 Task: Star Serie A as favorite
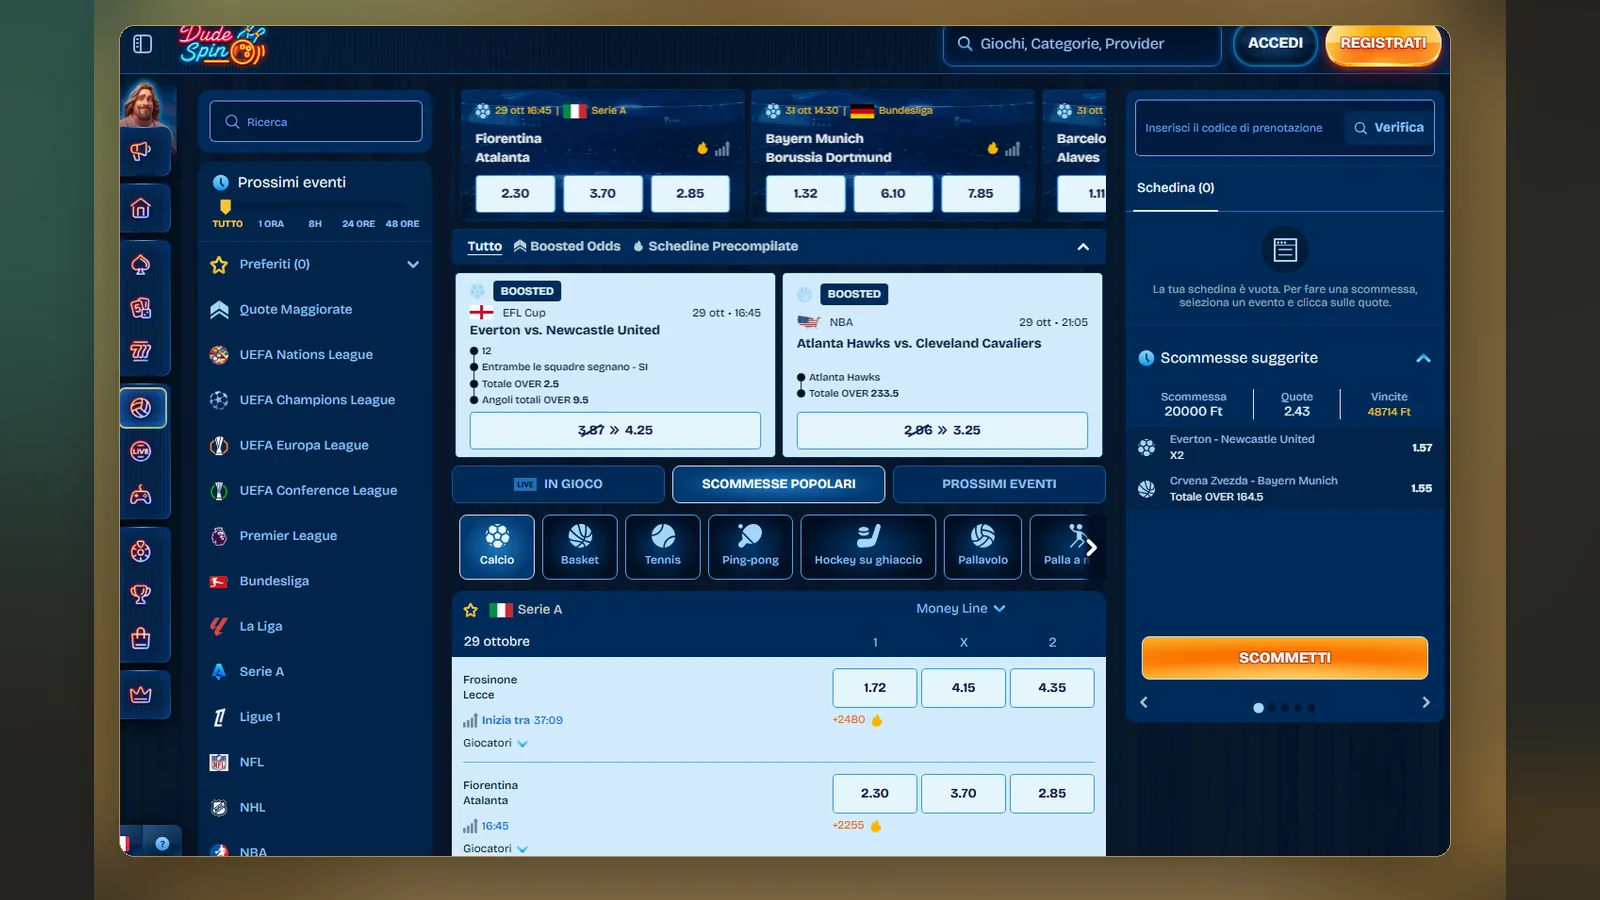tap(471, 610)
